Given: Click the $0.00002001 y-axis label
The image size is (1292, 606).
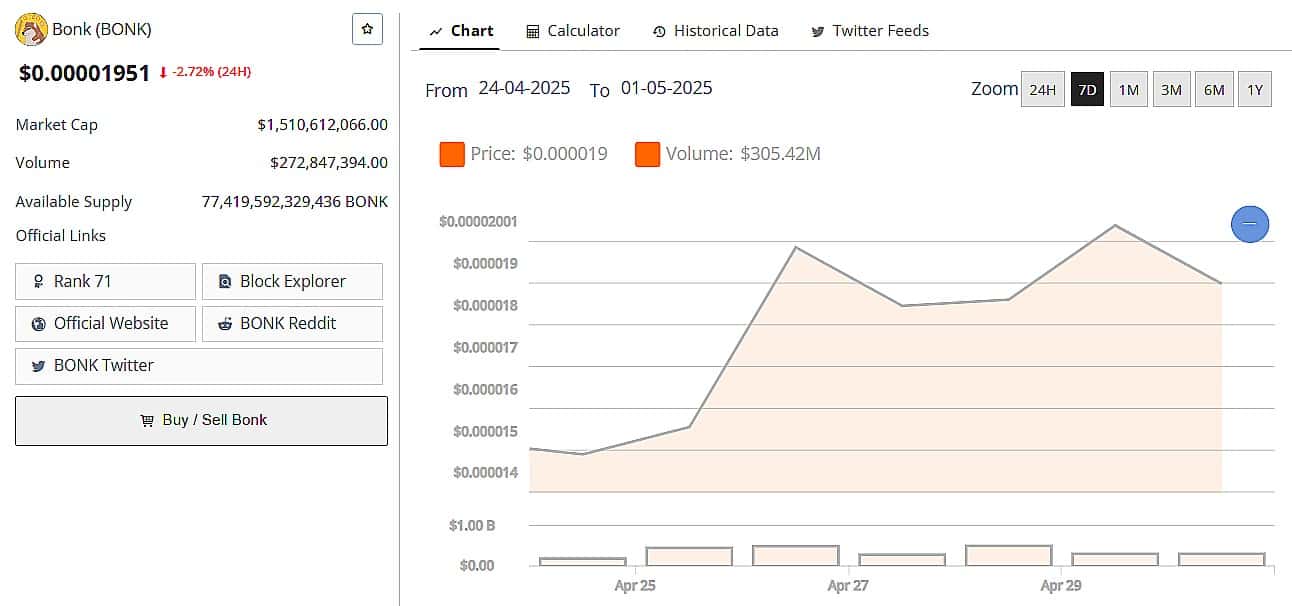Looking at the screenshot, I should pyautogui.click(x=478, y=221).
